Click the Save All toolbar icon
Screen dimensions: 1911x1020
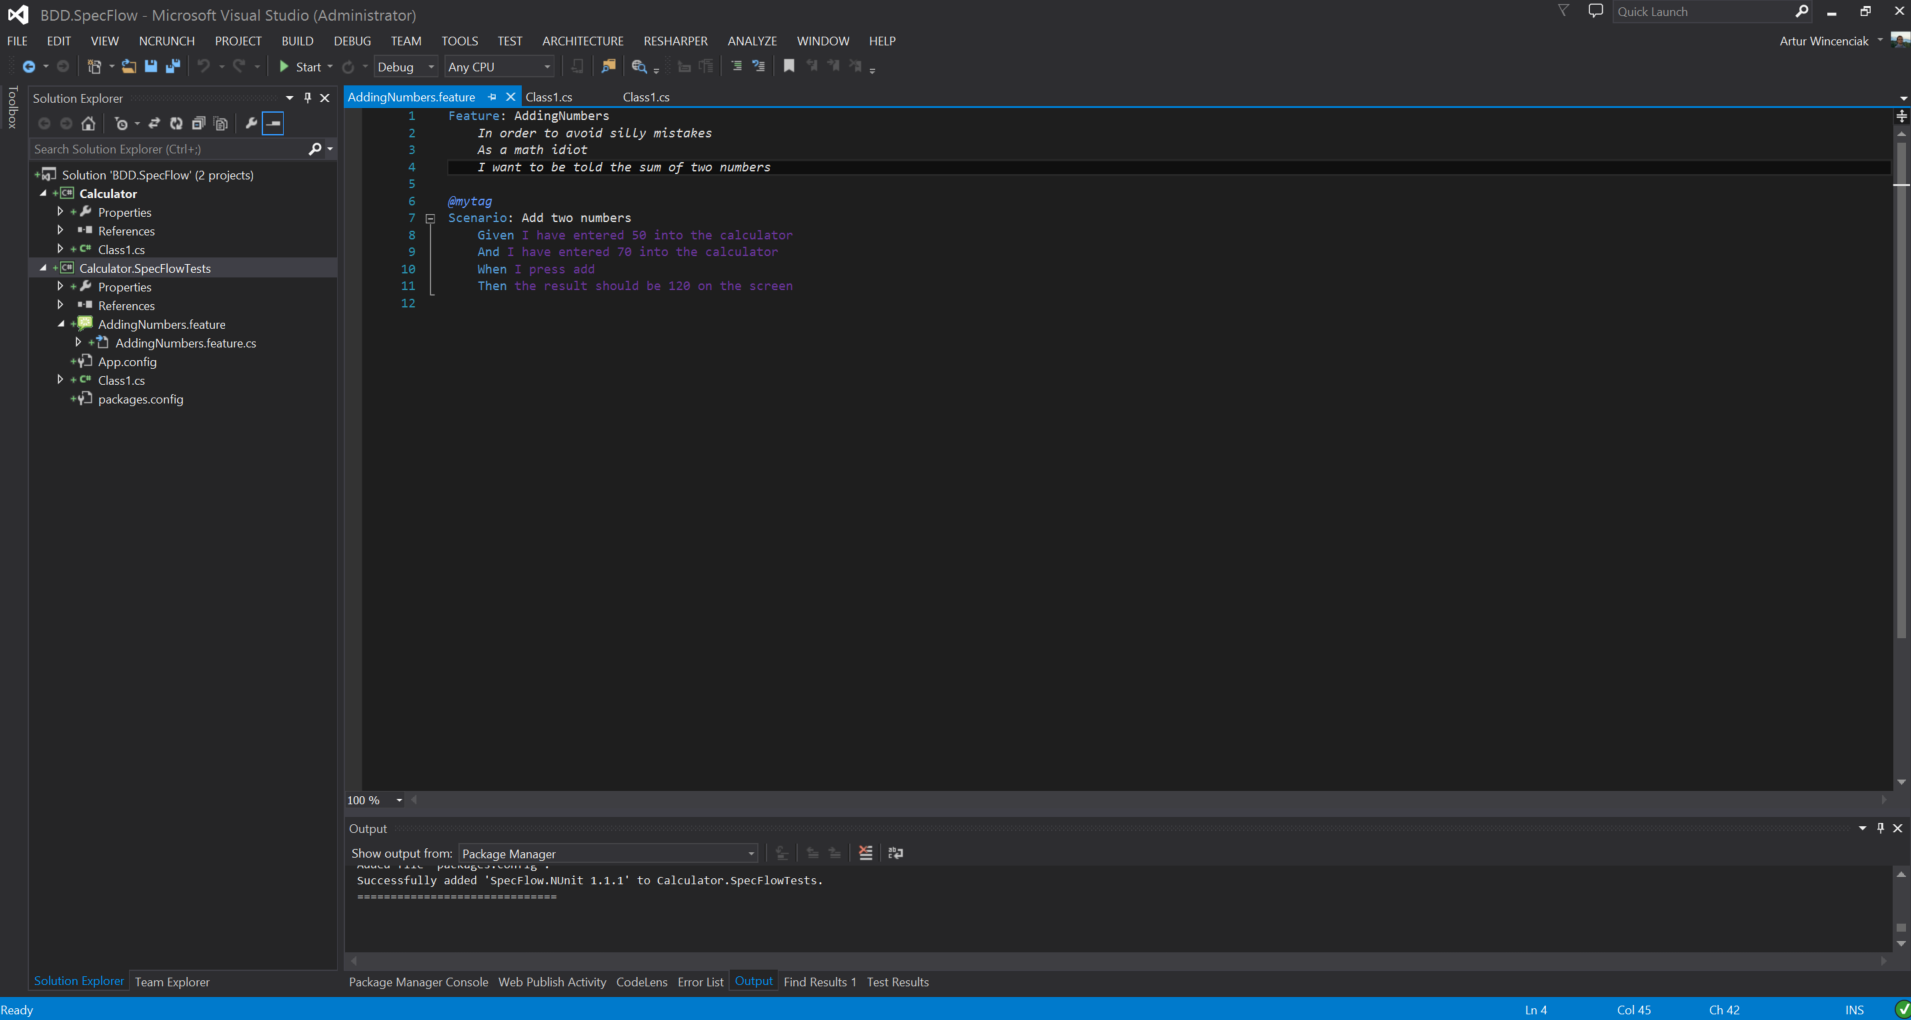click(x=173, y=67)
